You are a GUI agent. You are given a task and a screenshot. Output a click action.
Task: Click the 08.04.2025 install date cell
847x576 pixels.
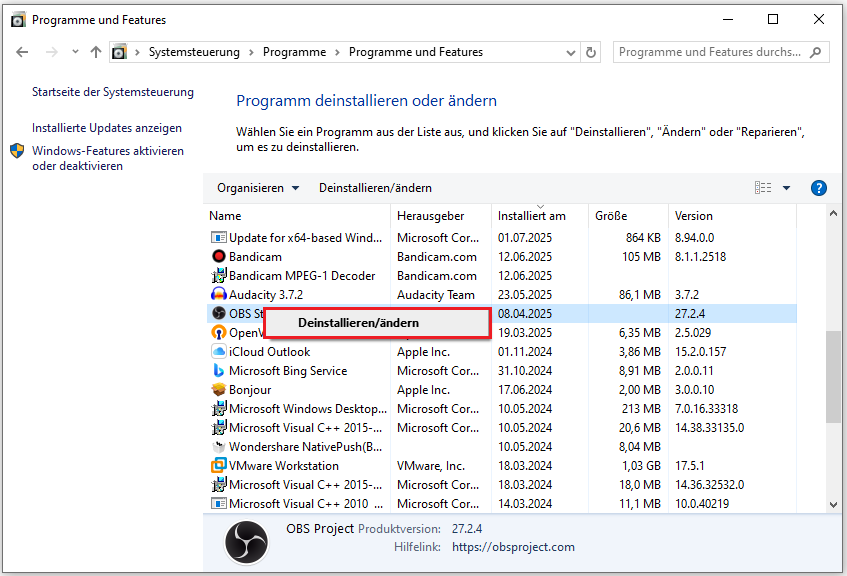coord(525,313)
